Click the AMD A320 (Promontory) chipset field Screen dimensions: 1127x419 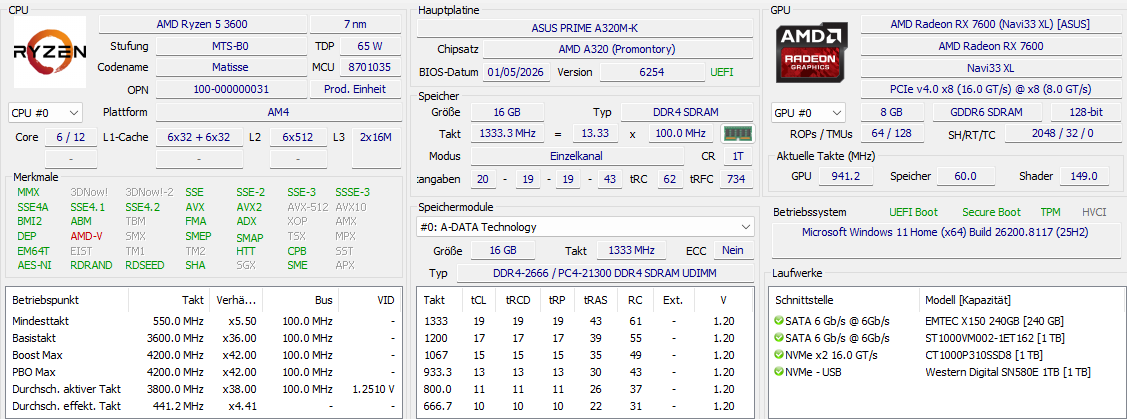617,50
